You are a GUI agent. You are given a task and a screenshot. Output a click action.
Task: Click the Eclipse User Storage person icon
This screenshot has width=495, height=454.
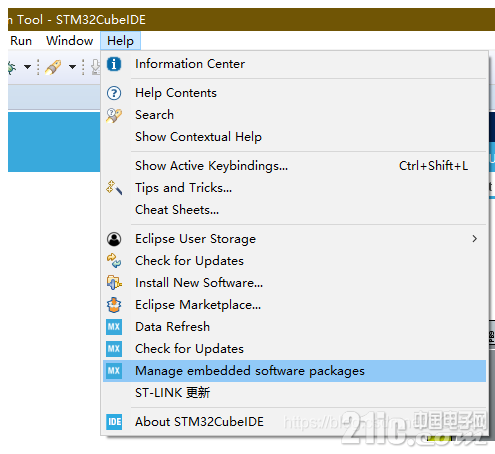click(x=114, y=239)
